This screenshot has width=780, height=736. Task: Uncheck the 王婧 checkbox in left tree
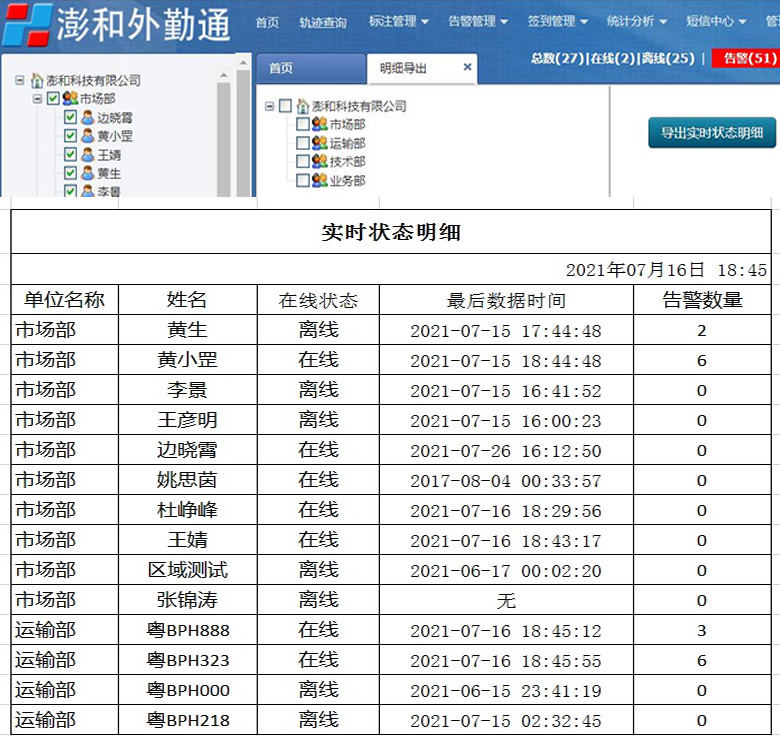click(70, 155)
